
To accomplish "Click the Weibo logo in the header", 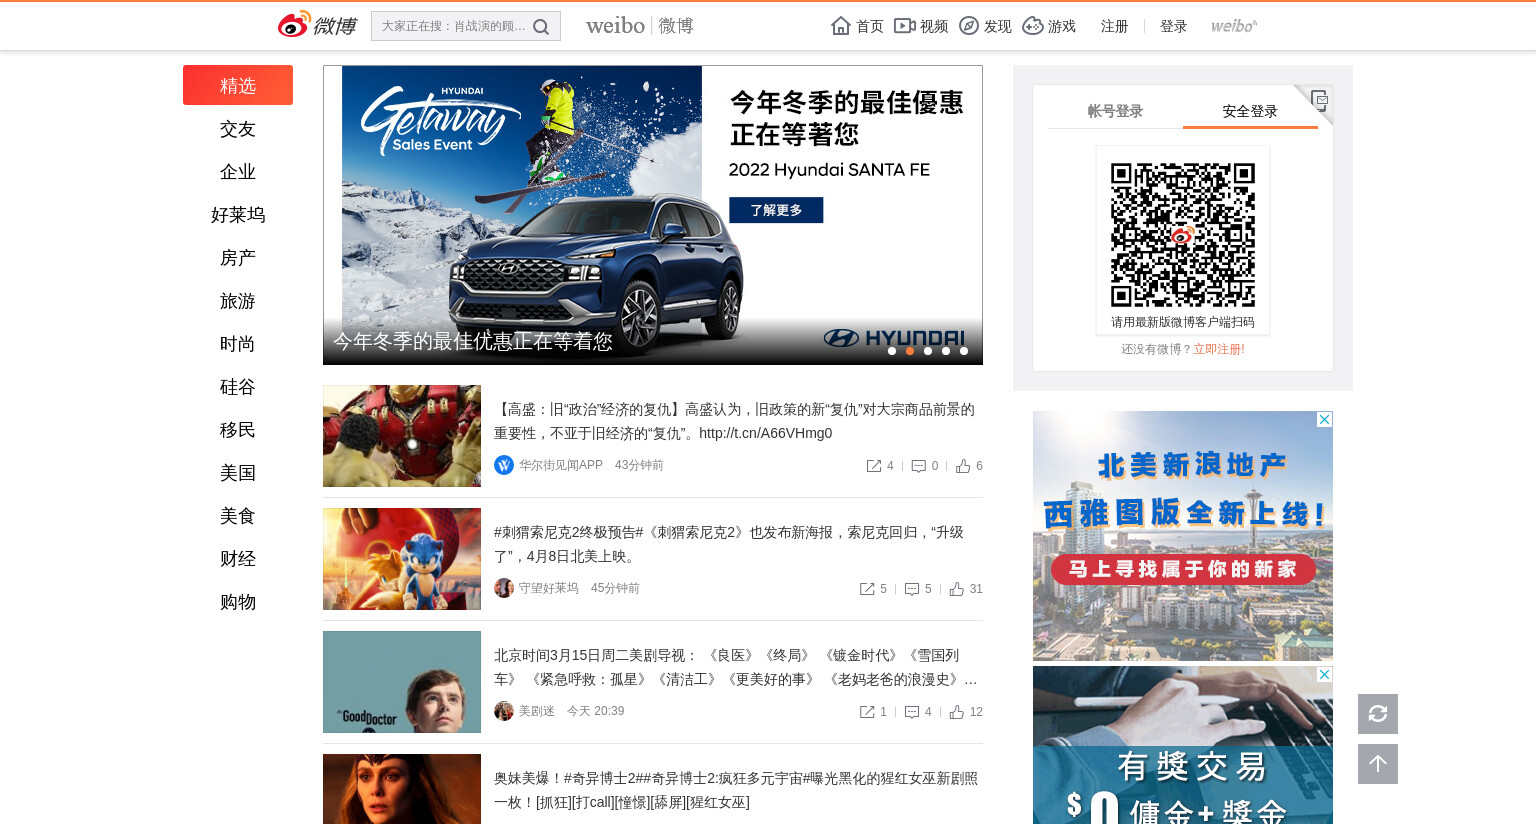I will pos(317,25).
